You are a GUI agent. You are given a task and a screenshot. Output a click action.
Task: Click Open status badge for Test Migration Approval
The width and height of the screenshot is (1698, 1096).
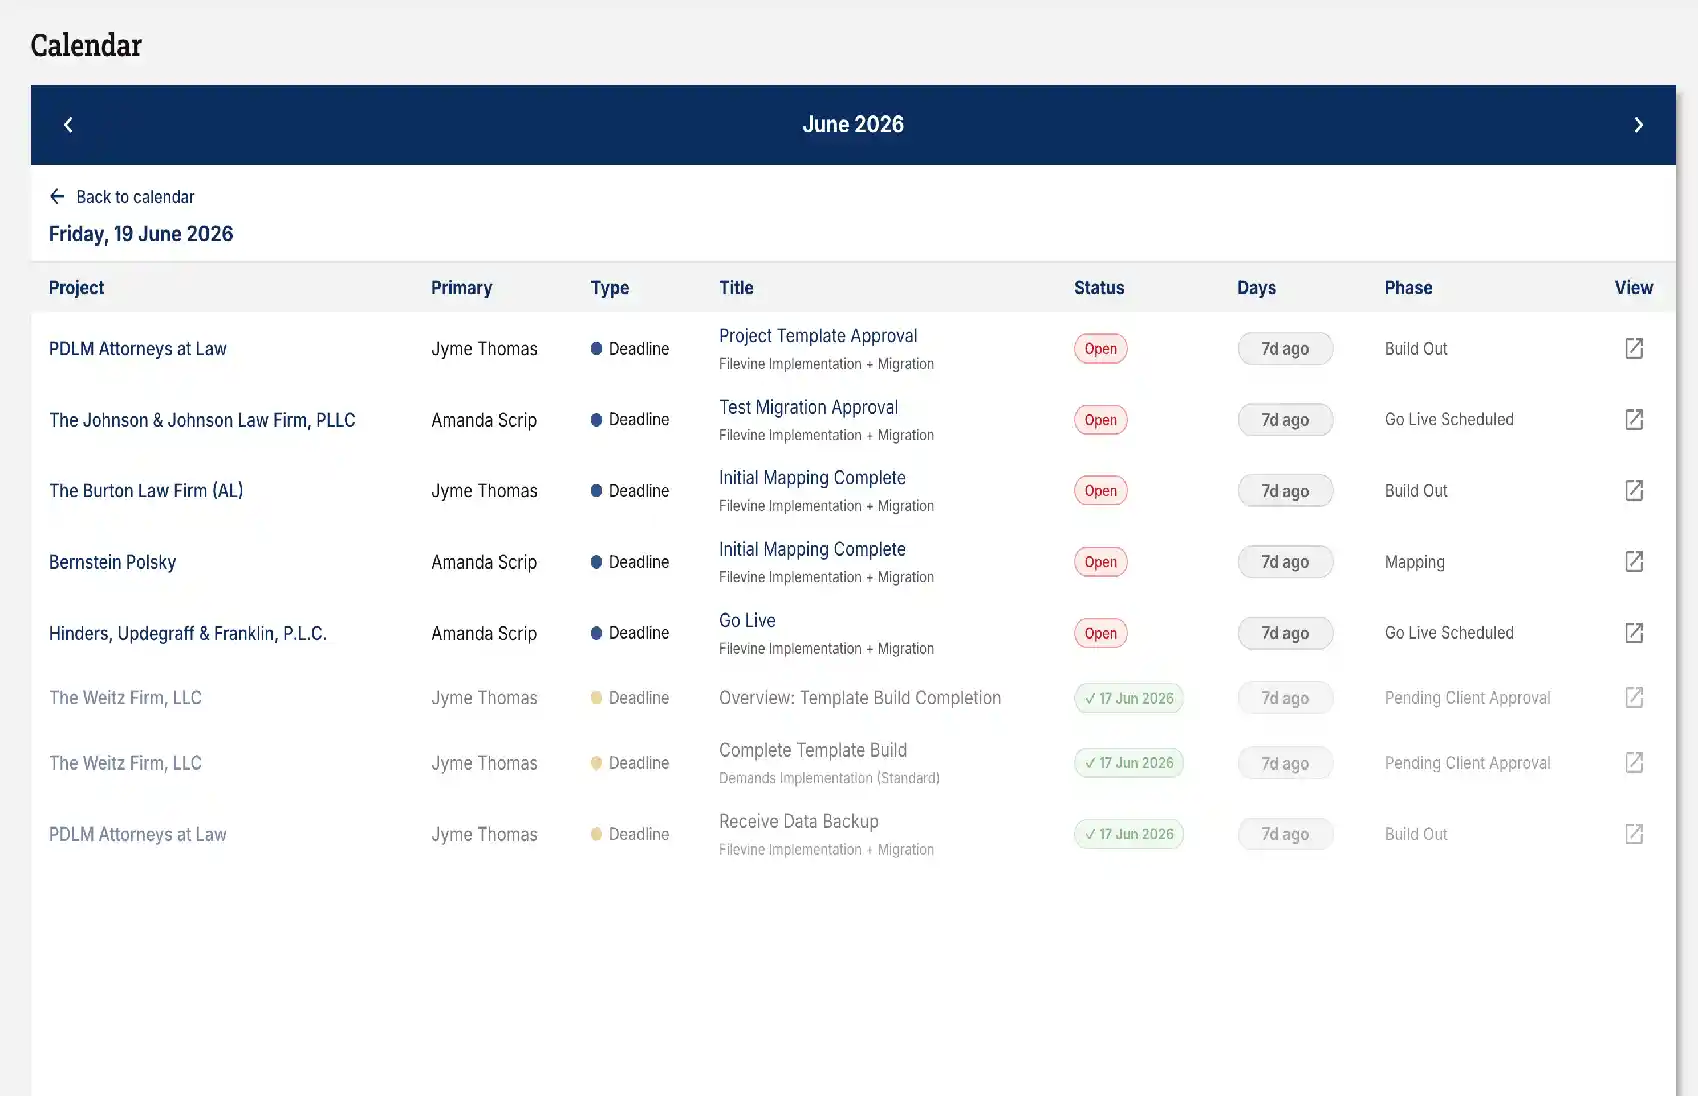point(1100,419)
